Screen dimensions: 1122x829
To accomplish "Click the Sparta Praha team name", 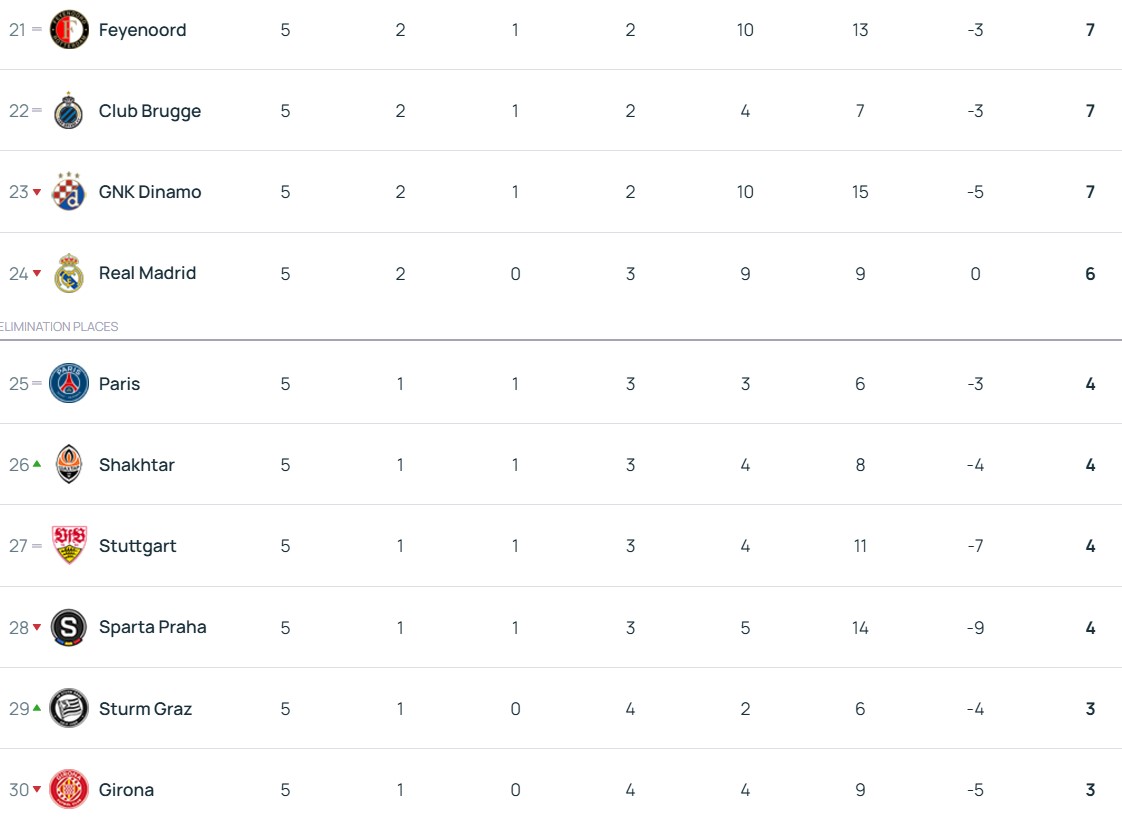I will click(152, 628).
